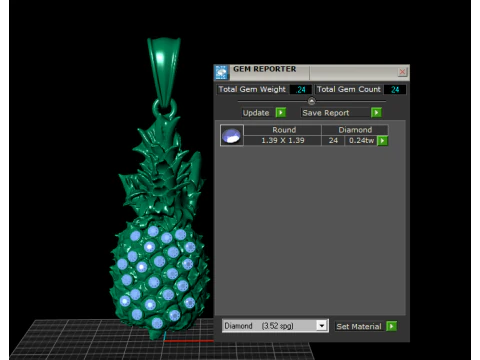Click the green Save Report arrow
The image size is (480, 360).
click(x=376, y=113)
